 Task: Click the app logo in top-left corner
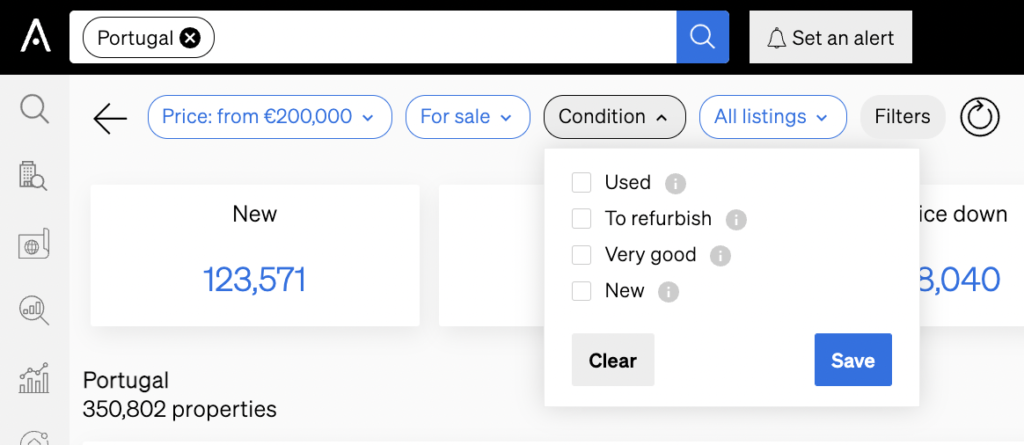(35, 36)
